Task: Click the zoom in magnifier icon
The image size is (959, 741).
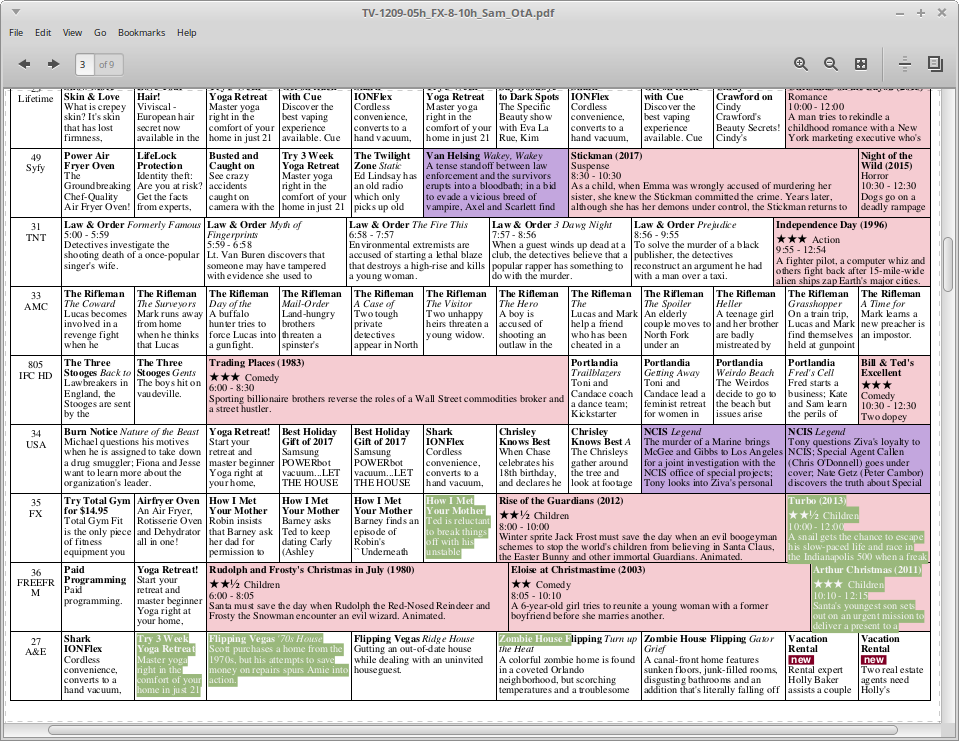Action: 801,64
